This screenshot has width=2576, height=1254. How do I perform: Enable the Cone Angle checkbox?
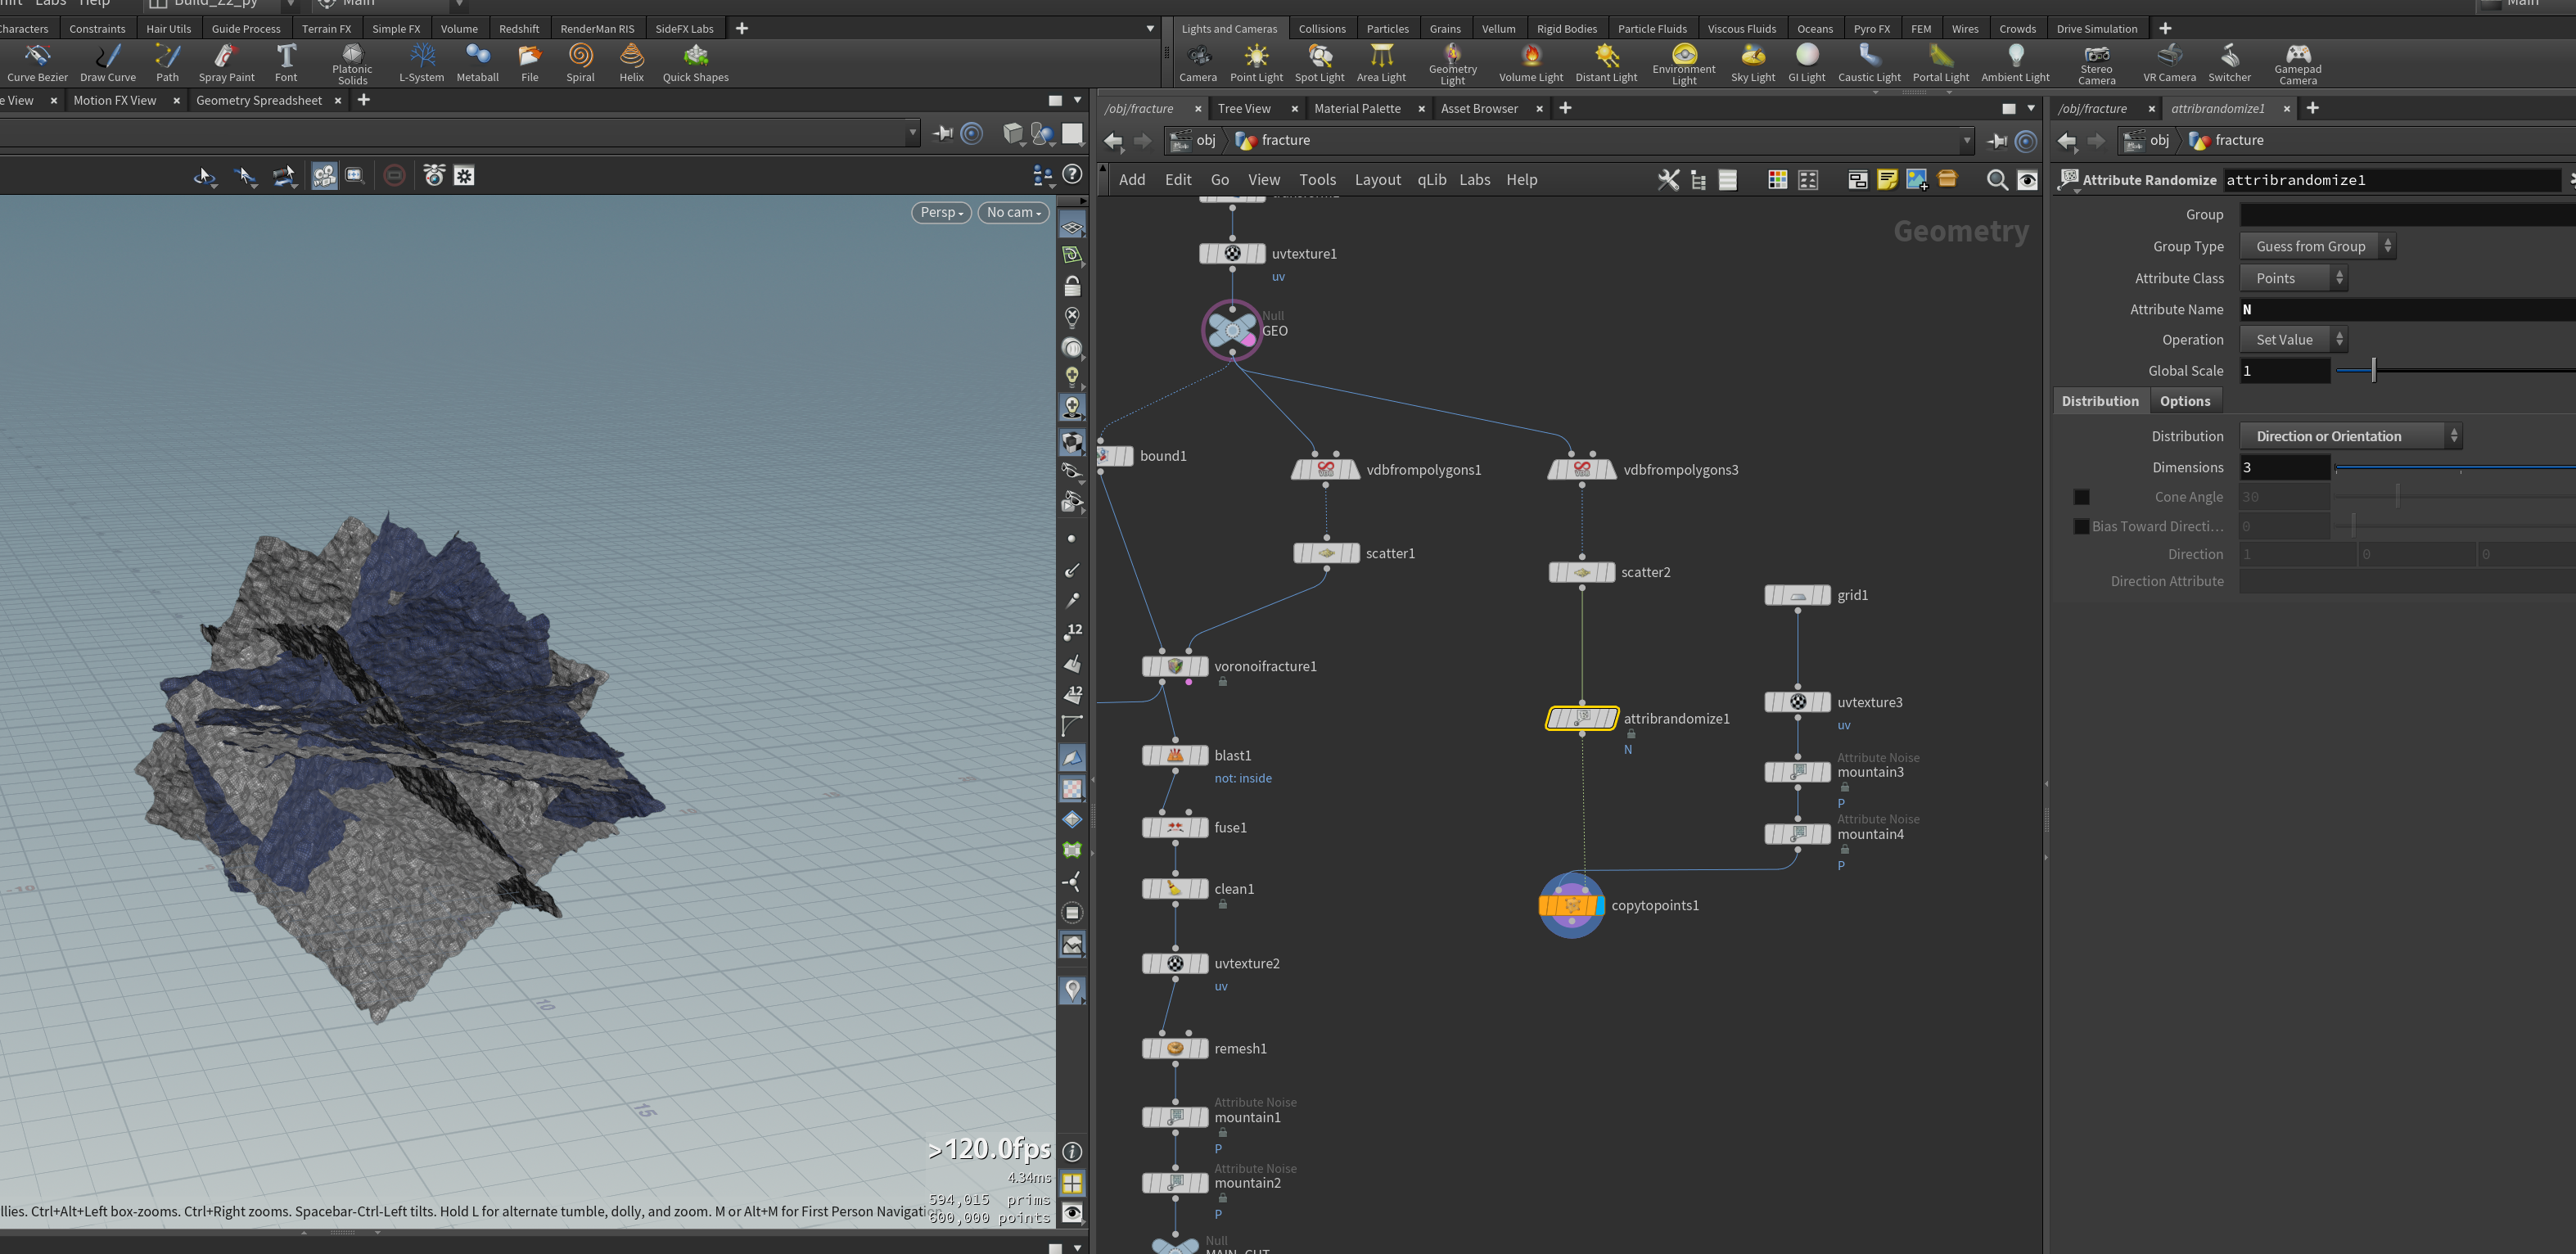pos(2081,497)
